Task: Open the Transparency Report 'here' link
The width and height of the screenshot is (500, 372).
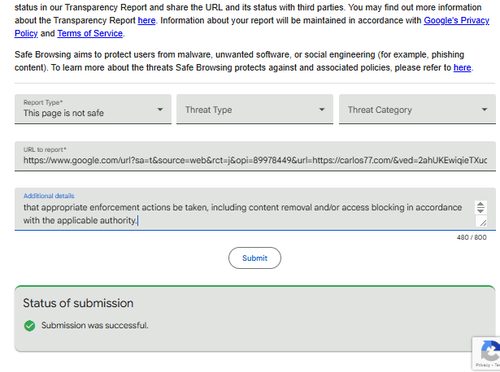Action: 147,20
